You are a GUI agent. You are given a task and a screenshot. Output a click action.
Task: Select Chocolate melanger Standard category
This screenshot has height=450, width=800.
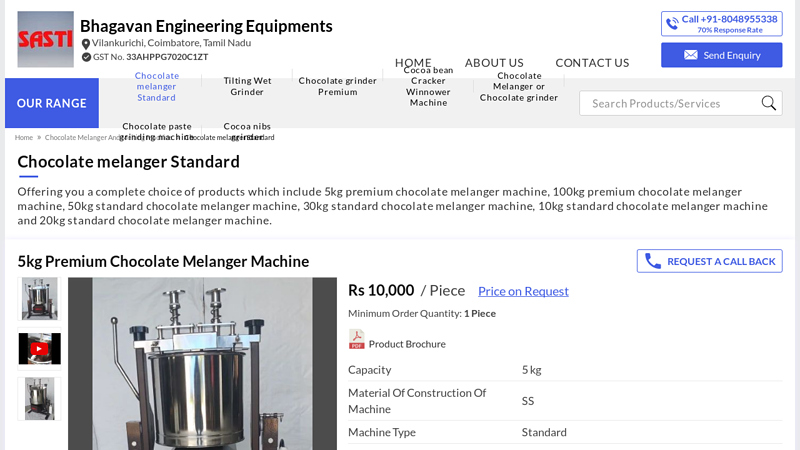click(157, 86)
